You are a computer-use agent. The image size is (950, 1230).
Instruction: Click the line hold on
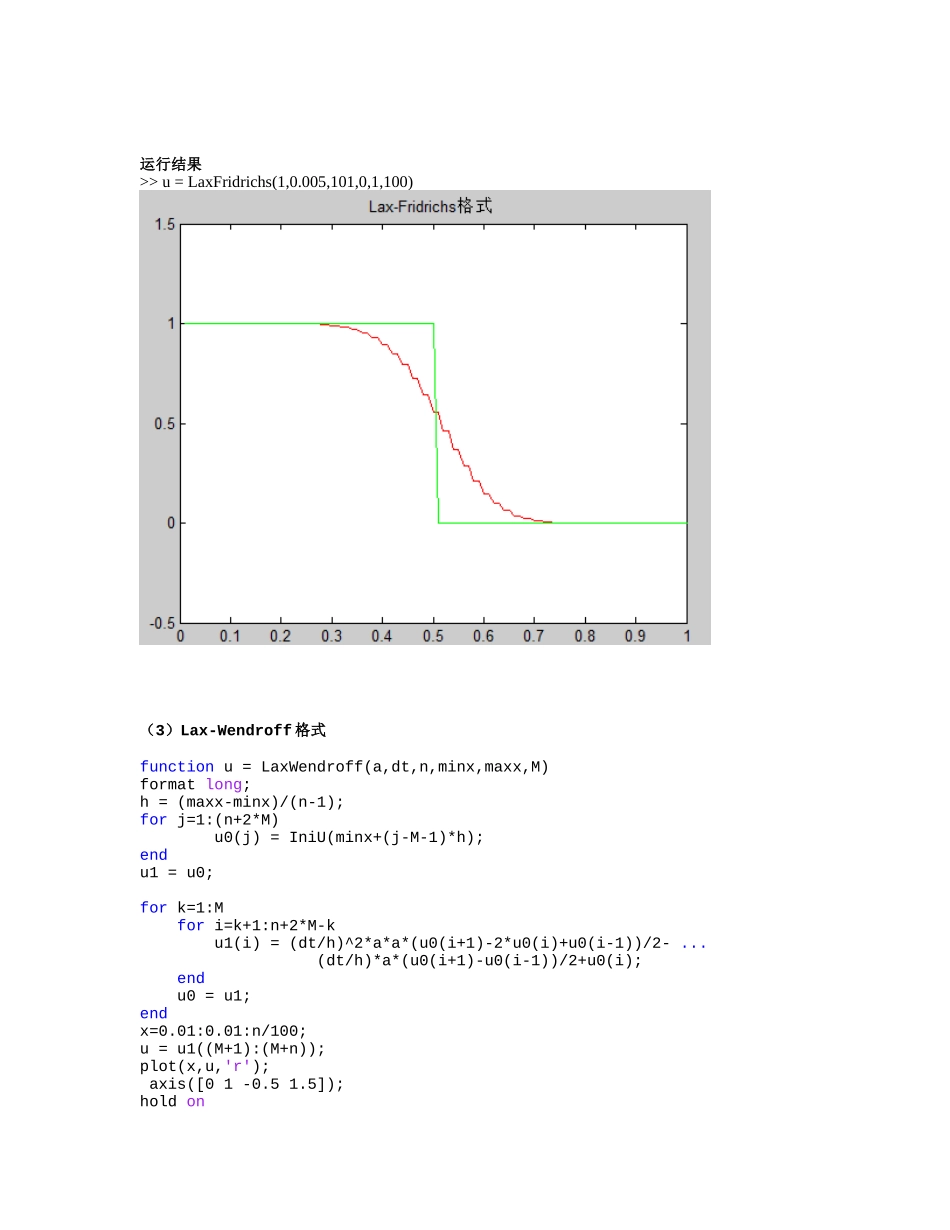pyautogui.click(x=172, y=1102)
